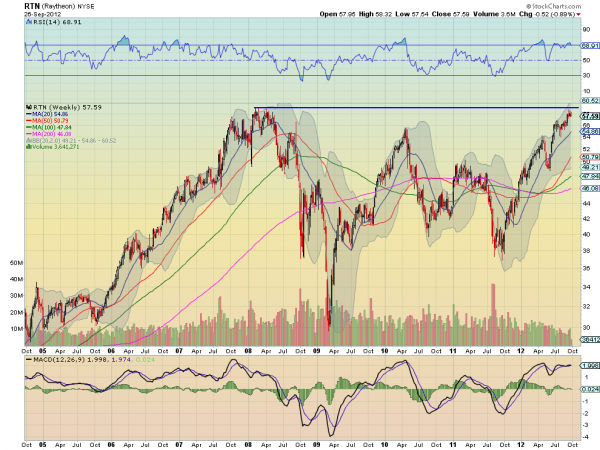The height and width of the screenshot is (450, 600).
Task: Click the 30 label on RSI axis
Action: coord(586,76)
